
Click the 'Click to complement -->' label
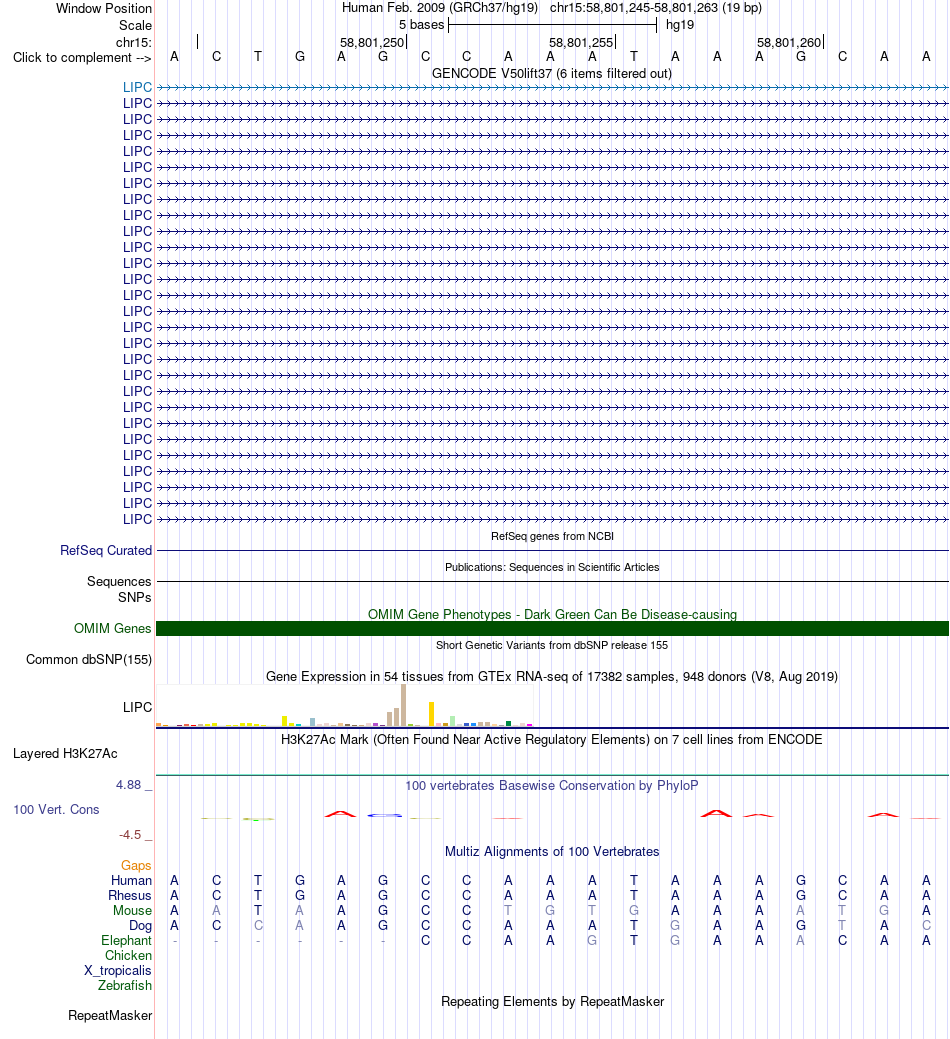pyautogui.click(x=81, y=58)
